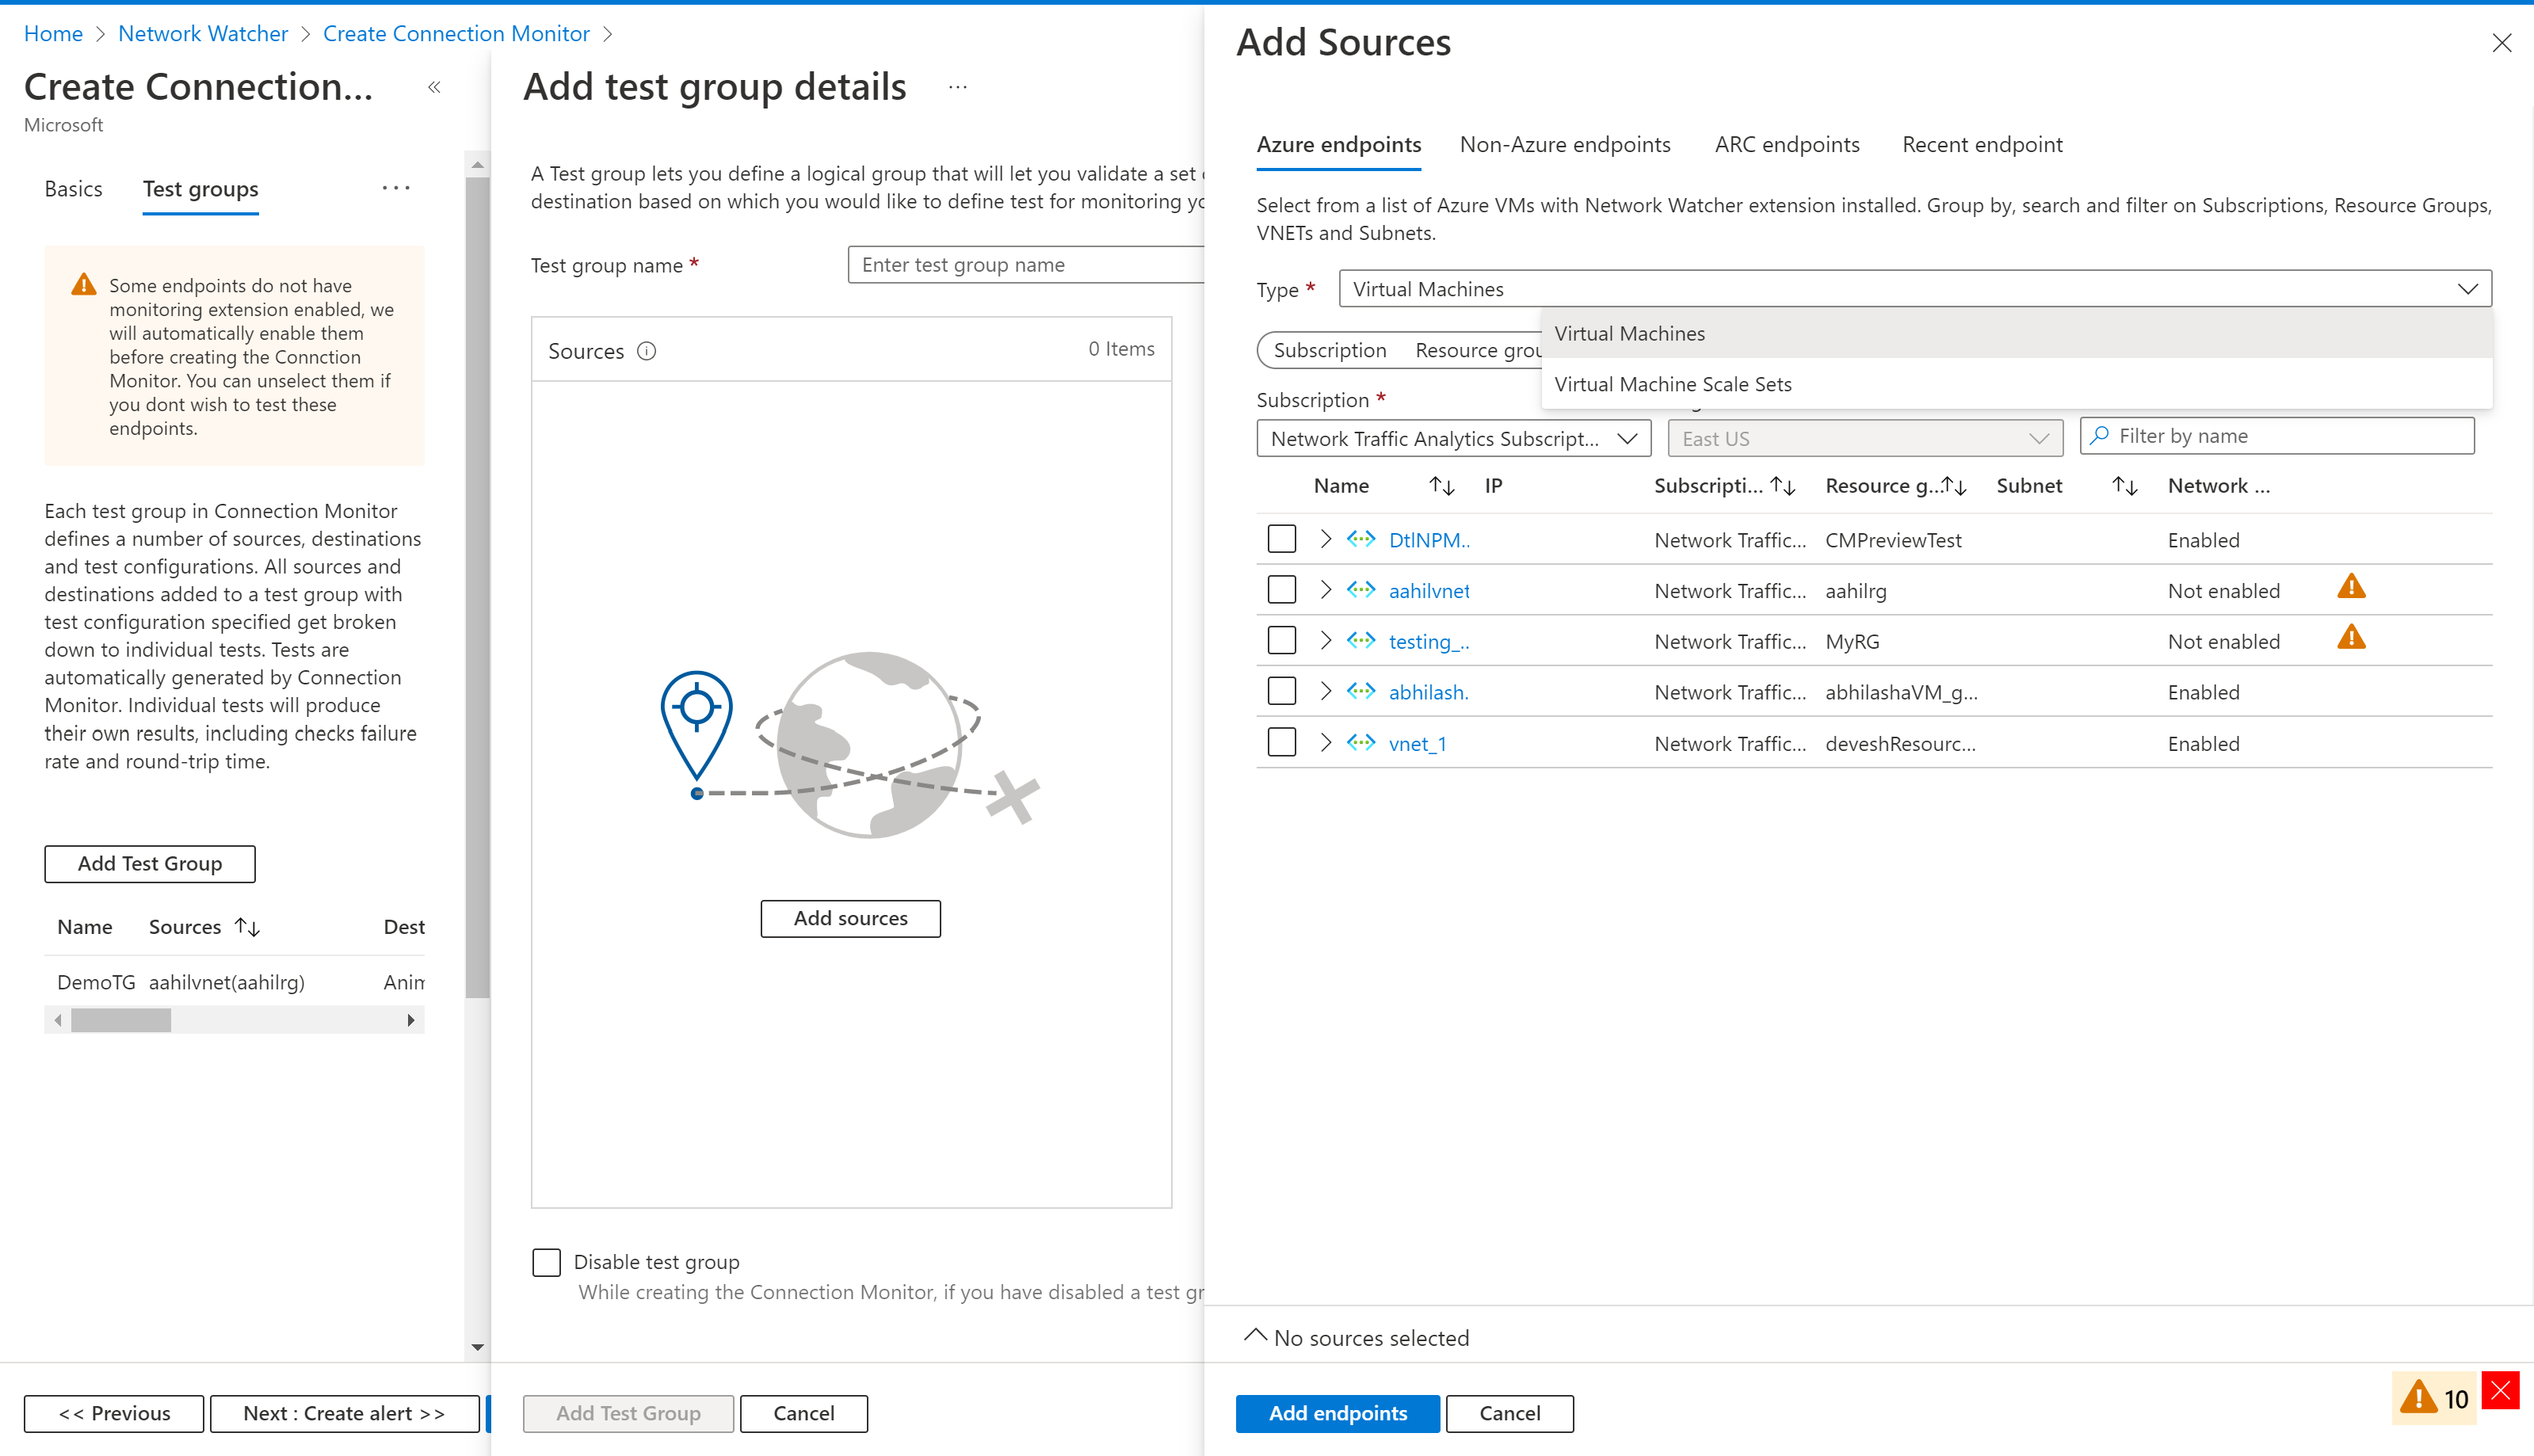Click the Add sources button in test group

851,917
